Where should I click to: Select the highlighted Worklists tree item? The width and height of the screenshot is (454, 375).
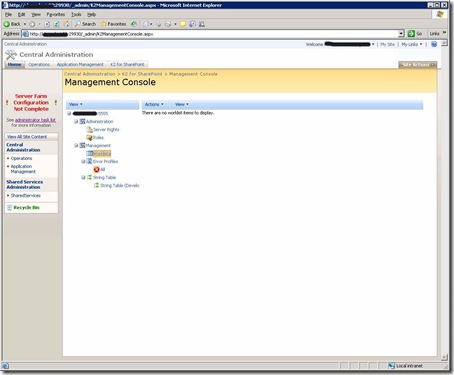point(102,153)
